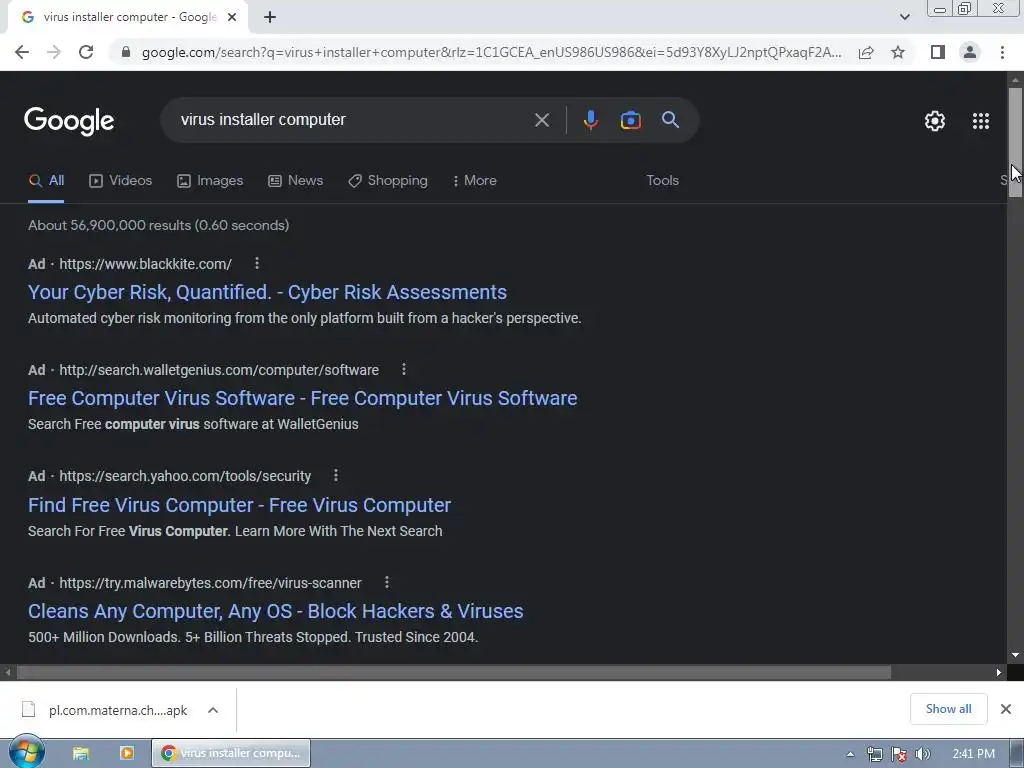The width and height of the screenshot is (1024, 768).
Task: Open options menu for walletgenius ad
Action: (404, 370)
